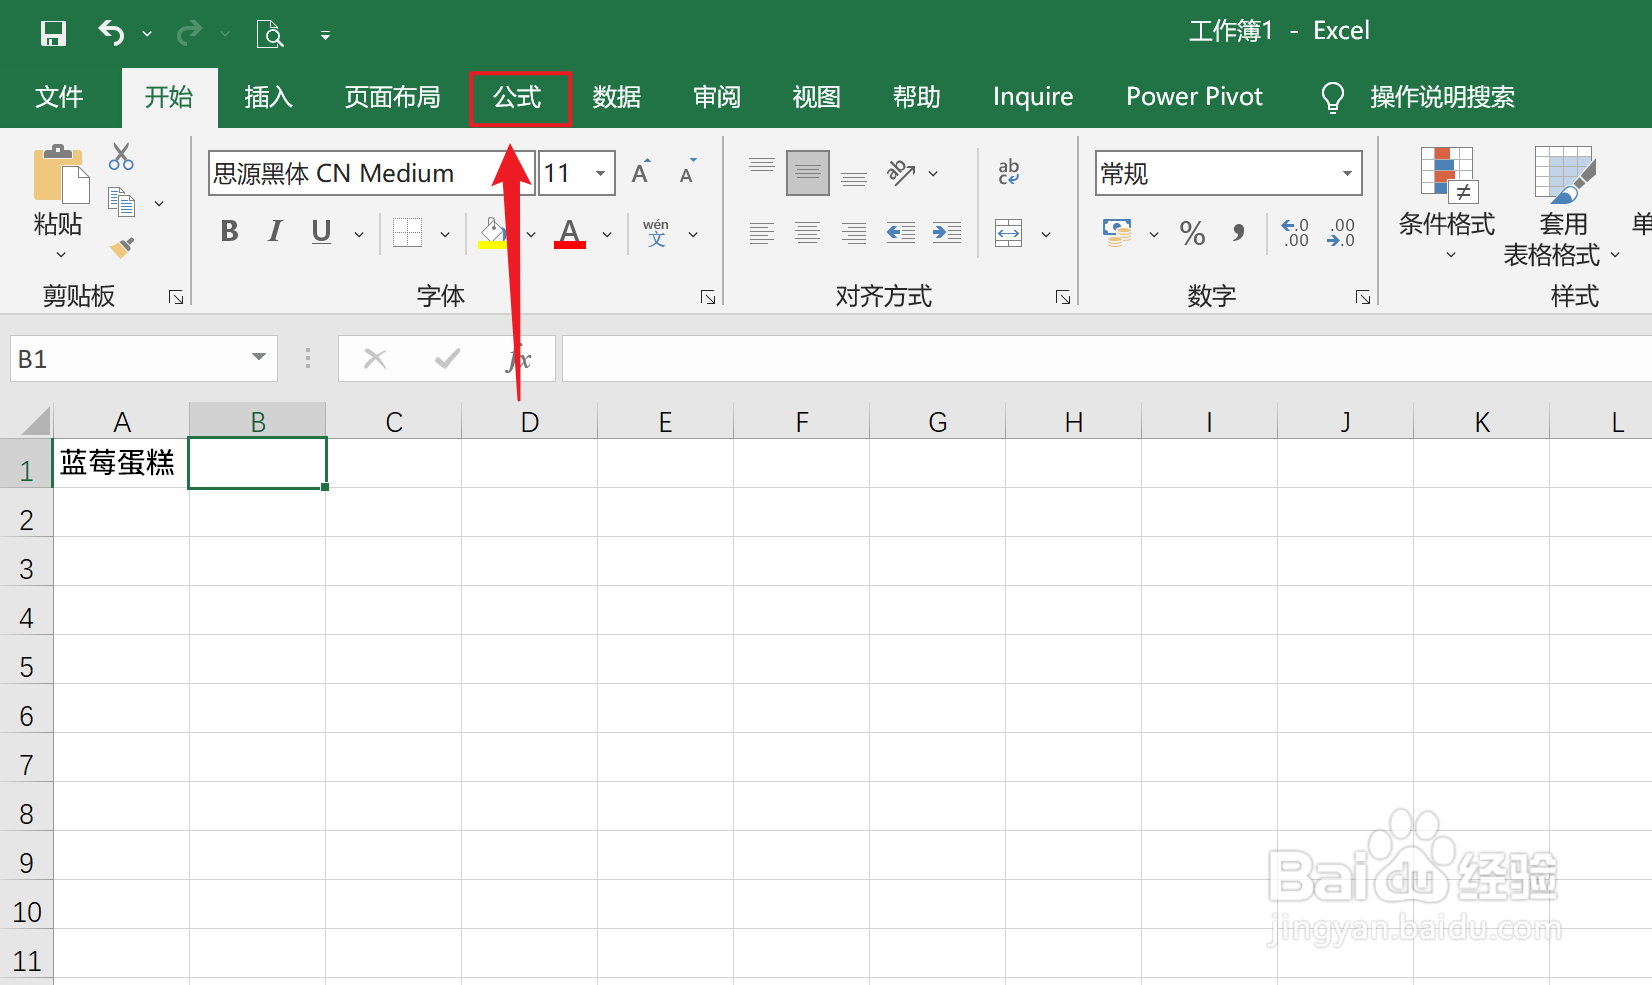Center text horizontally

(x=808, y=233)
